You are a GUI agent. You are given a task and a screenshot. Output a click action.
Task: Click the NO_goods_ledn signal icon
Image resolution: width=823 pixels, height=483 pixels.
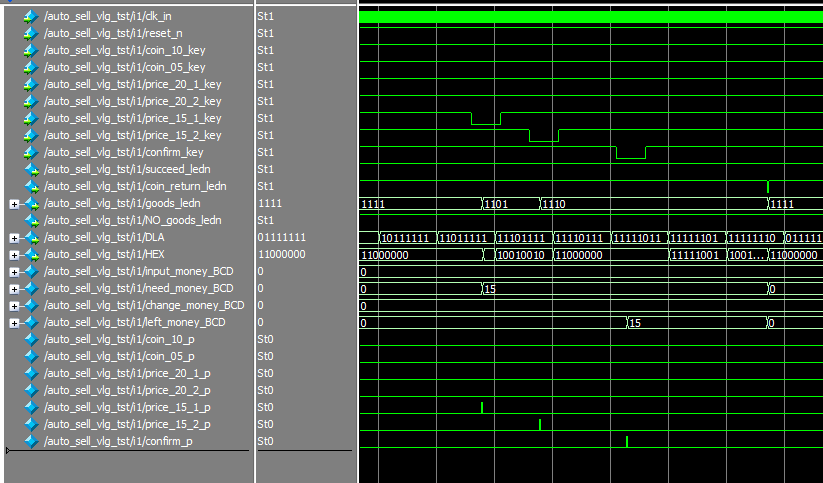coord(30,220)
